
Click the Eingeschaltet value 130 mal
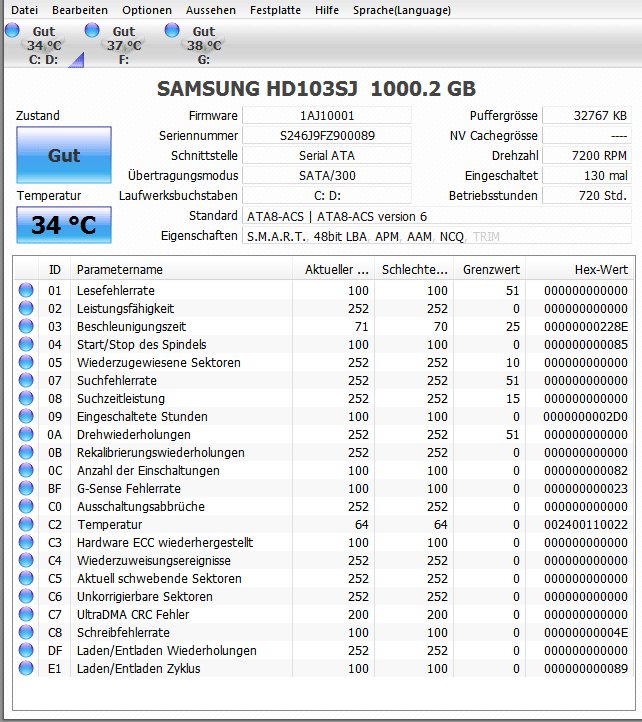click(x=587, y=175)
